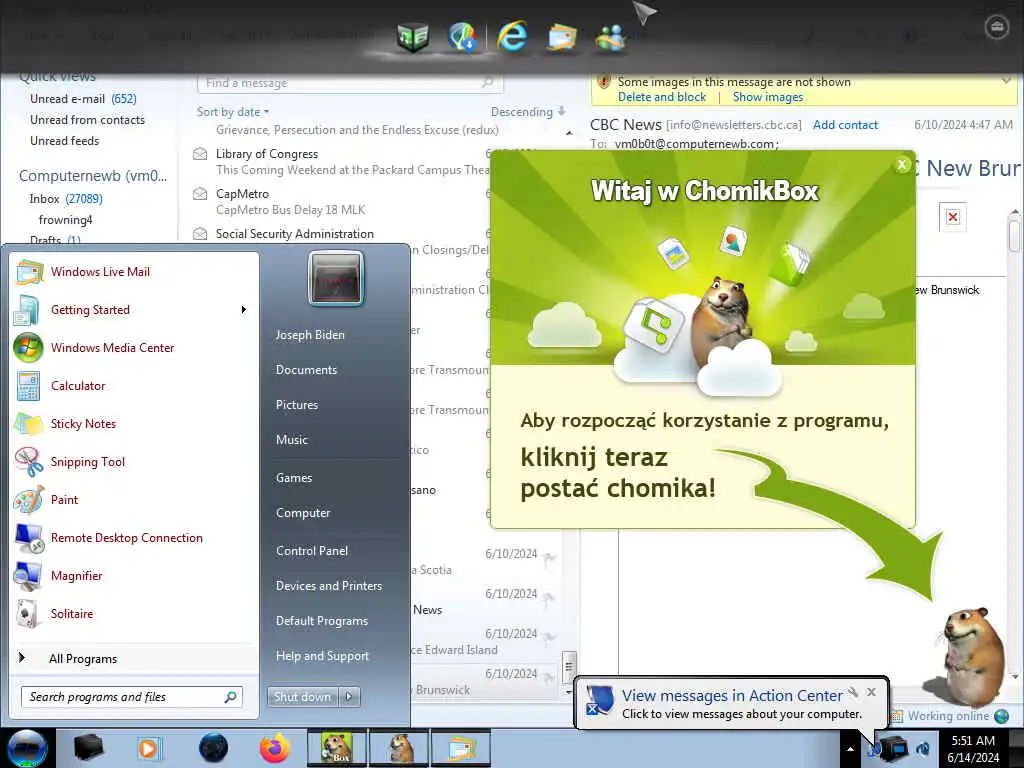Open the Inbox folder
The width and height of the screenshot is (1024, 768).
point(65,199)
